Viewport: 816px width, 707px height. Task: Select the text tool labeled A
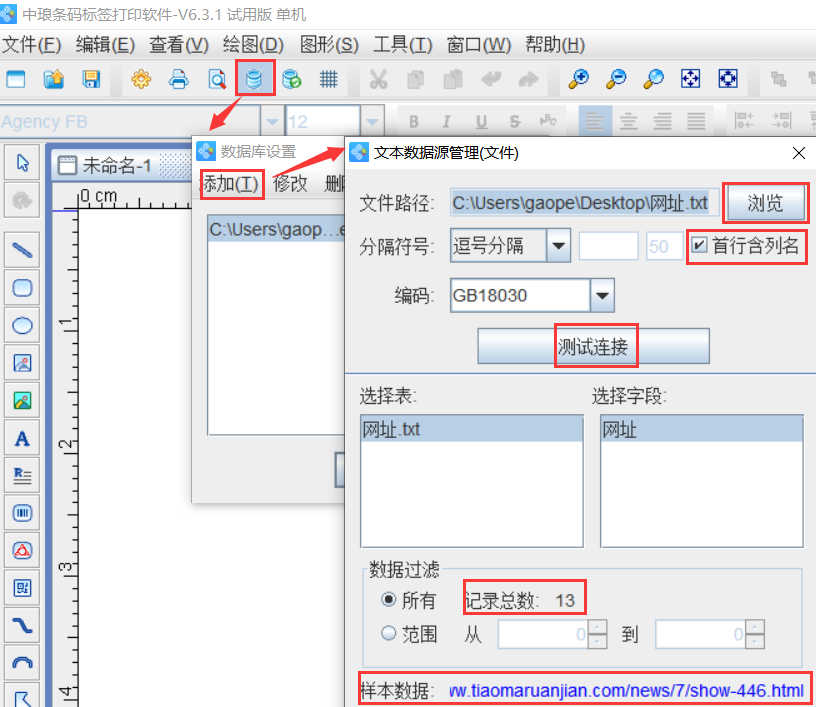pos(22,438)
